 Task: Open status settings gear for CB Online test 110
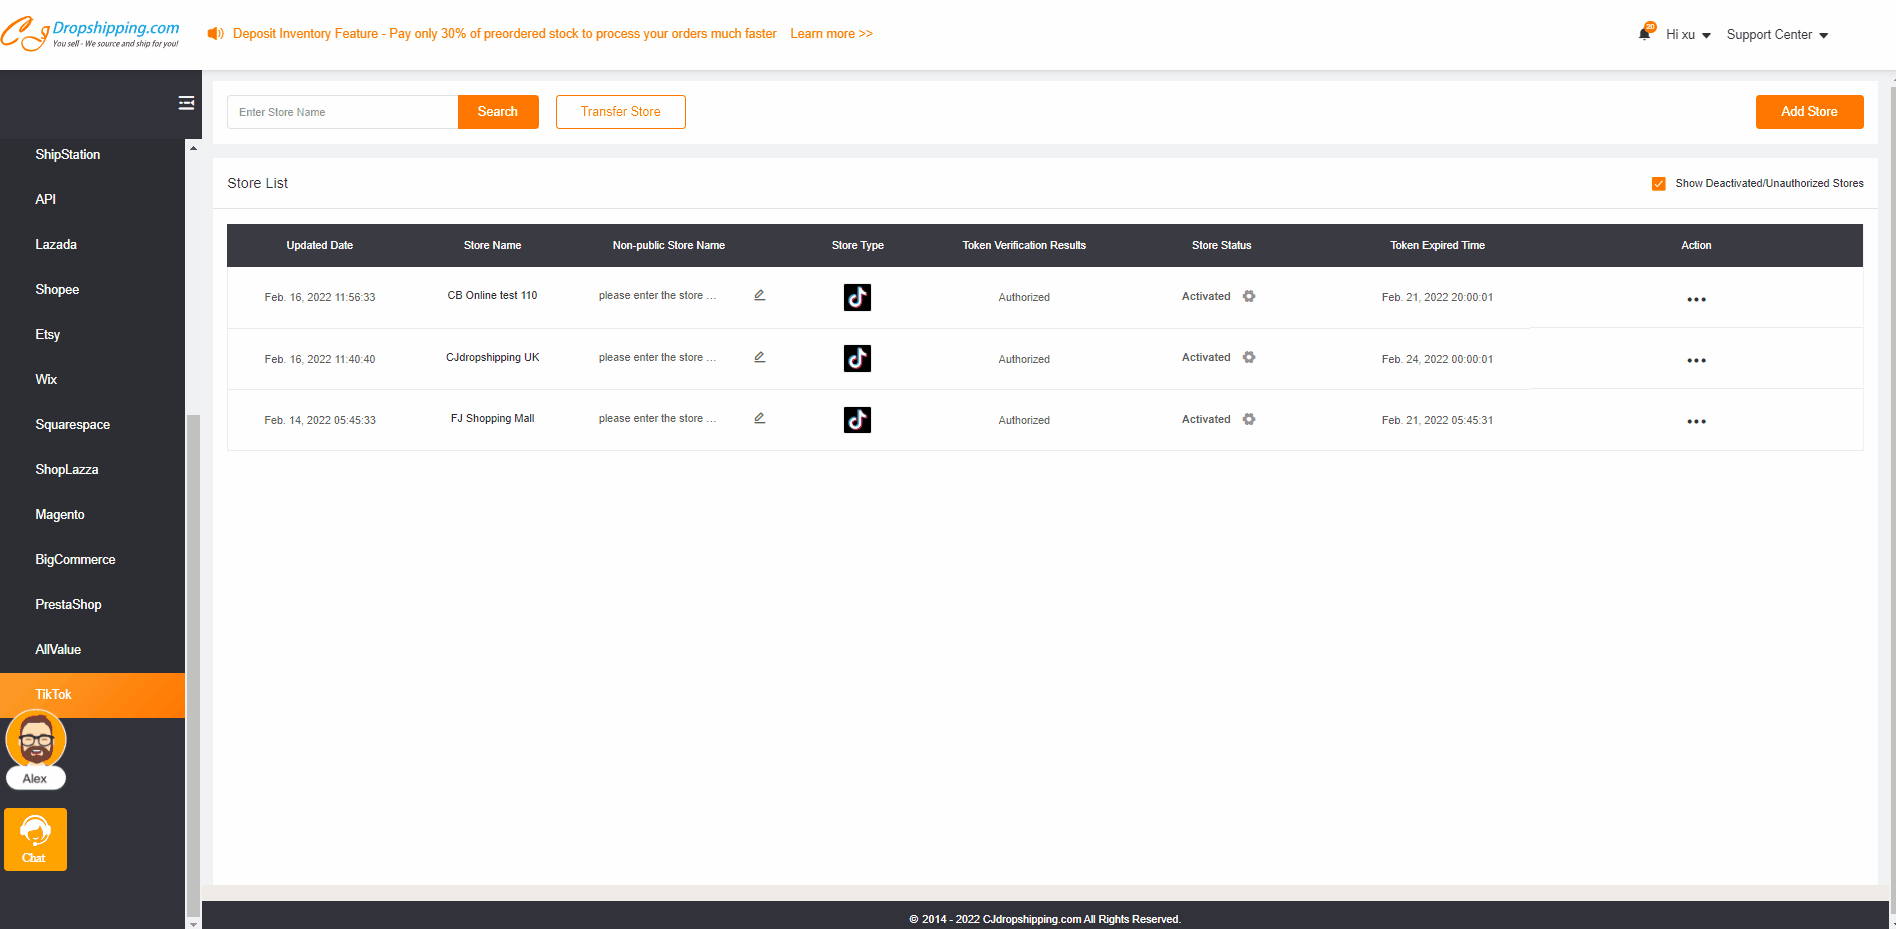tap(1249, 296)
